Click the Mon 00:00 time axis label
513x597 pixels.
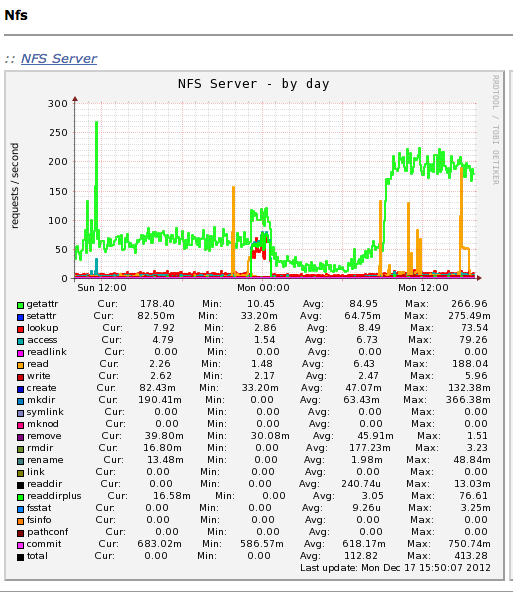[263, 288]
